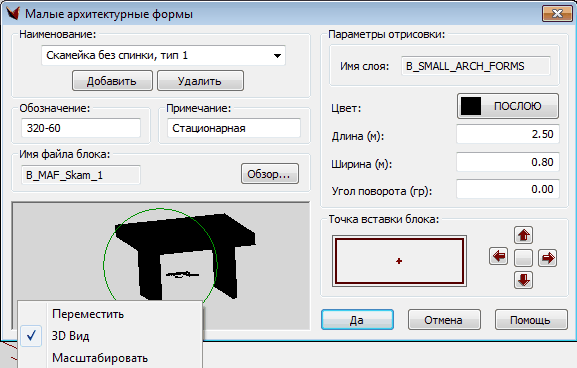Click the Добавить button

pos(112,81)
